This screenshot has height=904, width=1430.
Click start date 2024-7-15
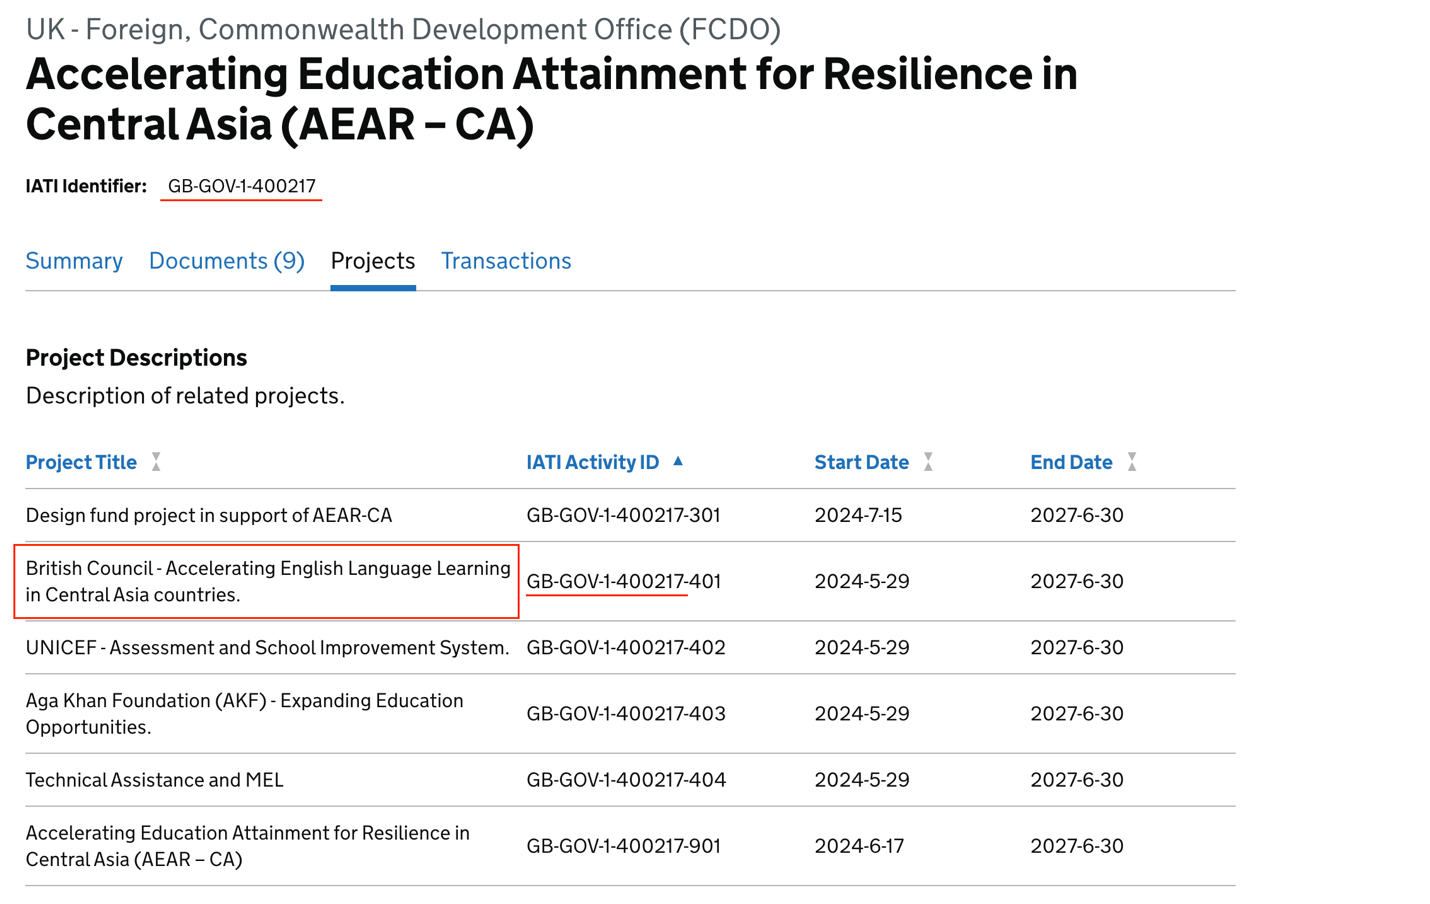point(858,515)
